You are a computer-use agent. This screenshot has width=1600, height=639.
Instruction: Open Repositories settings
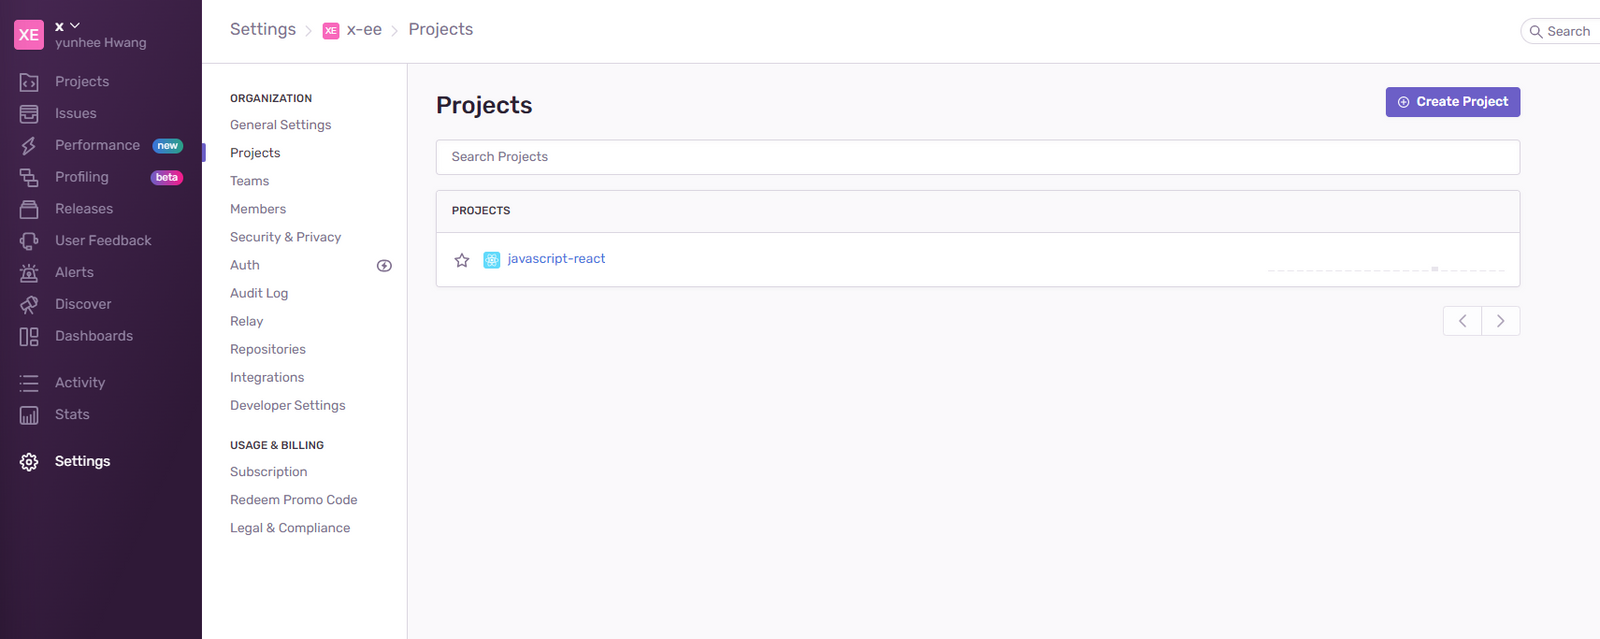pos(268,349)
